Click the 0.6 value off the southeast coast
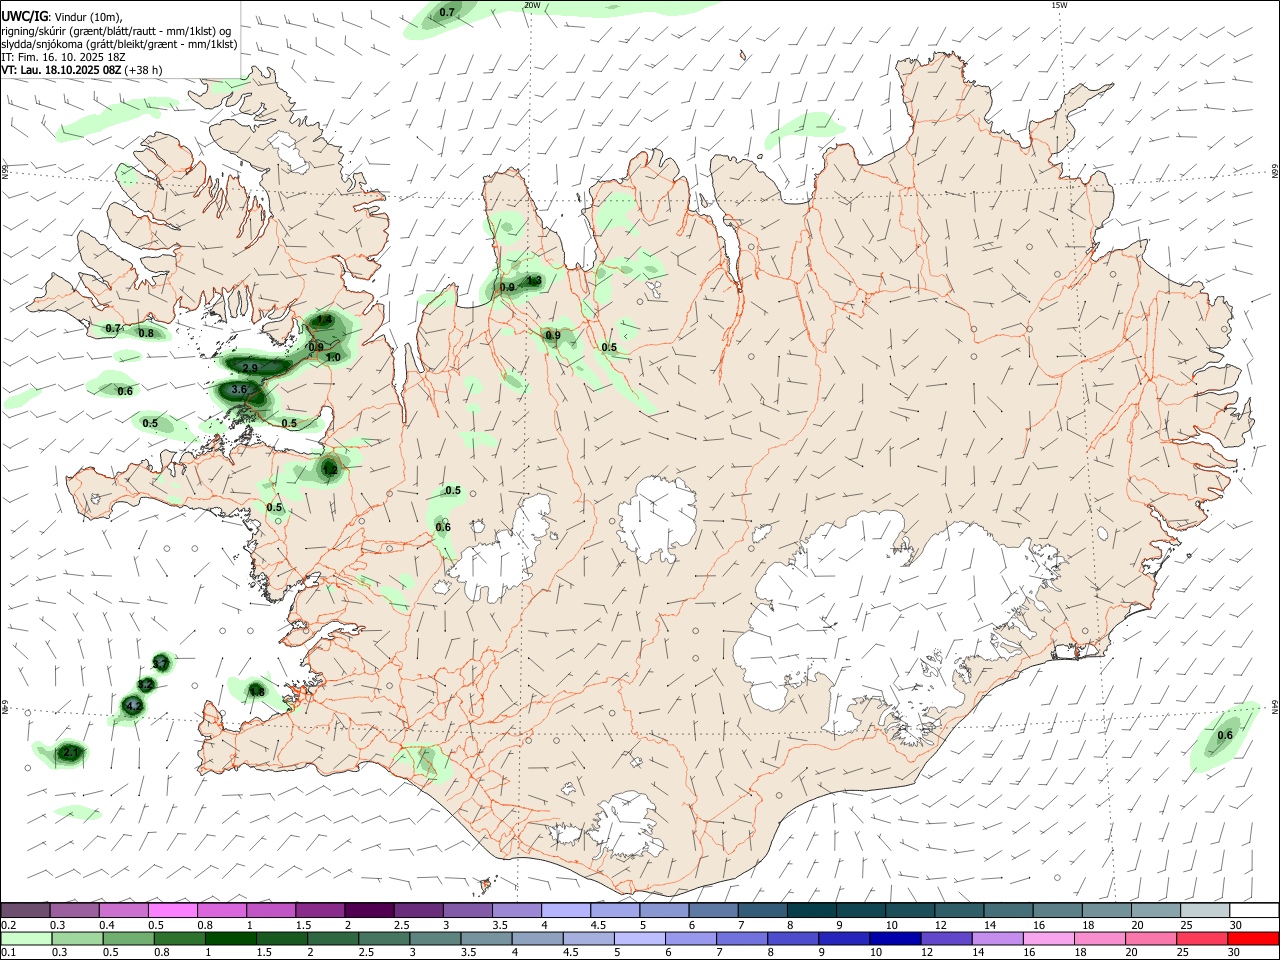Screen dimensions: 1280x960 (1225, 735)
